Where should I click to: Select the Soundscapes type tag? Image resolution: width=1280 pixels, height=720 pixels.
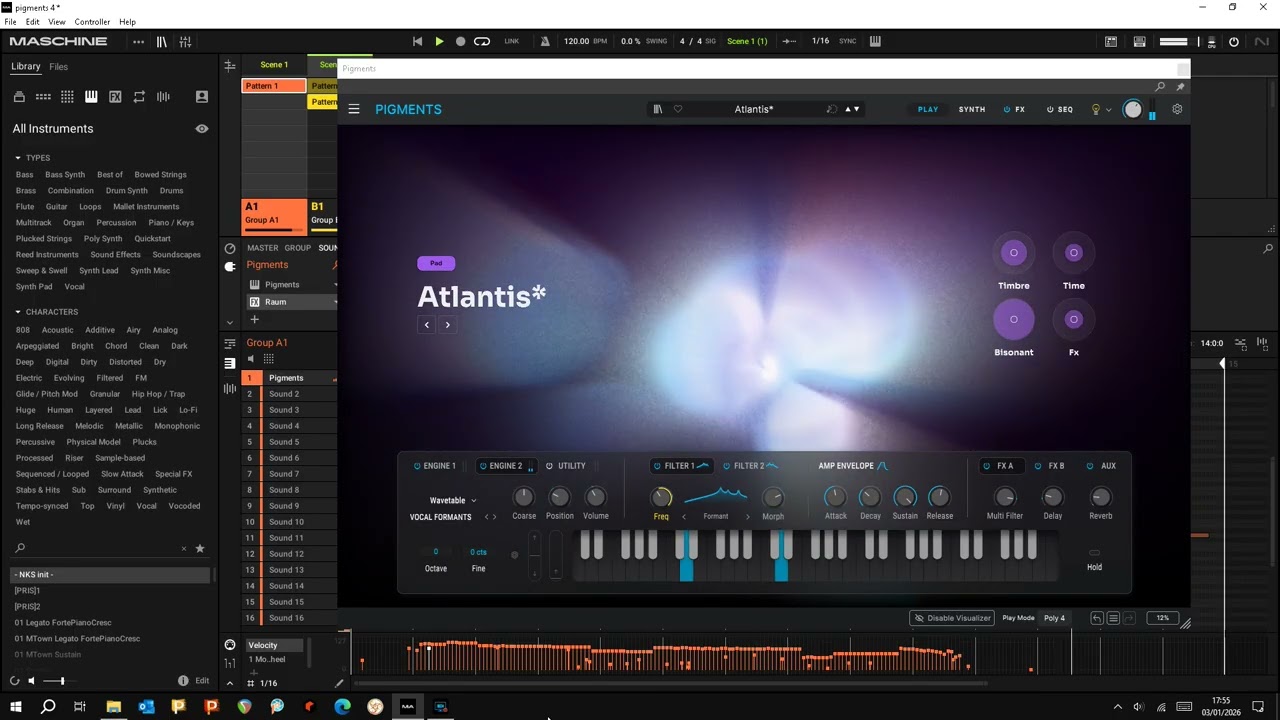coord(177,255)
